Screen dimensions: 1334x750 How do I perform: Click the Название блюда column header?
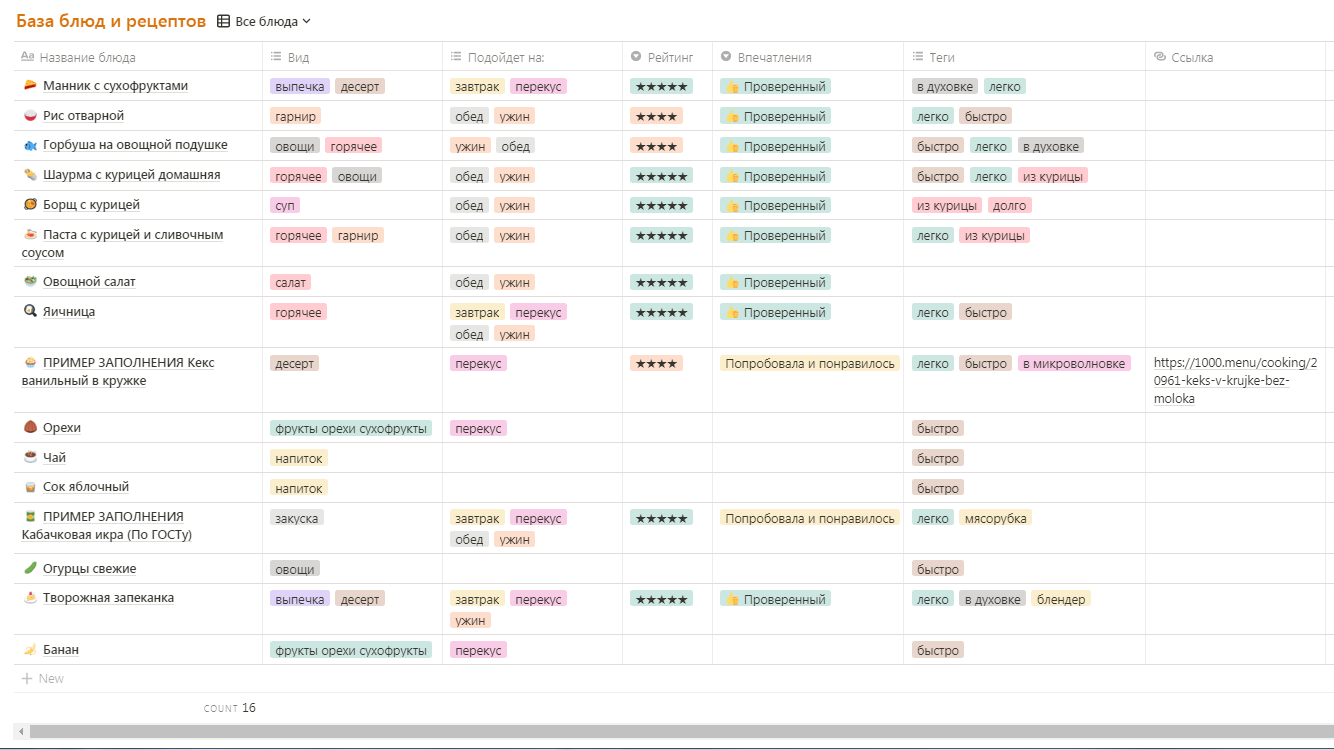138,57
